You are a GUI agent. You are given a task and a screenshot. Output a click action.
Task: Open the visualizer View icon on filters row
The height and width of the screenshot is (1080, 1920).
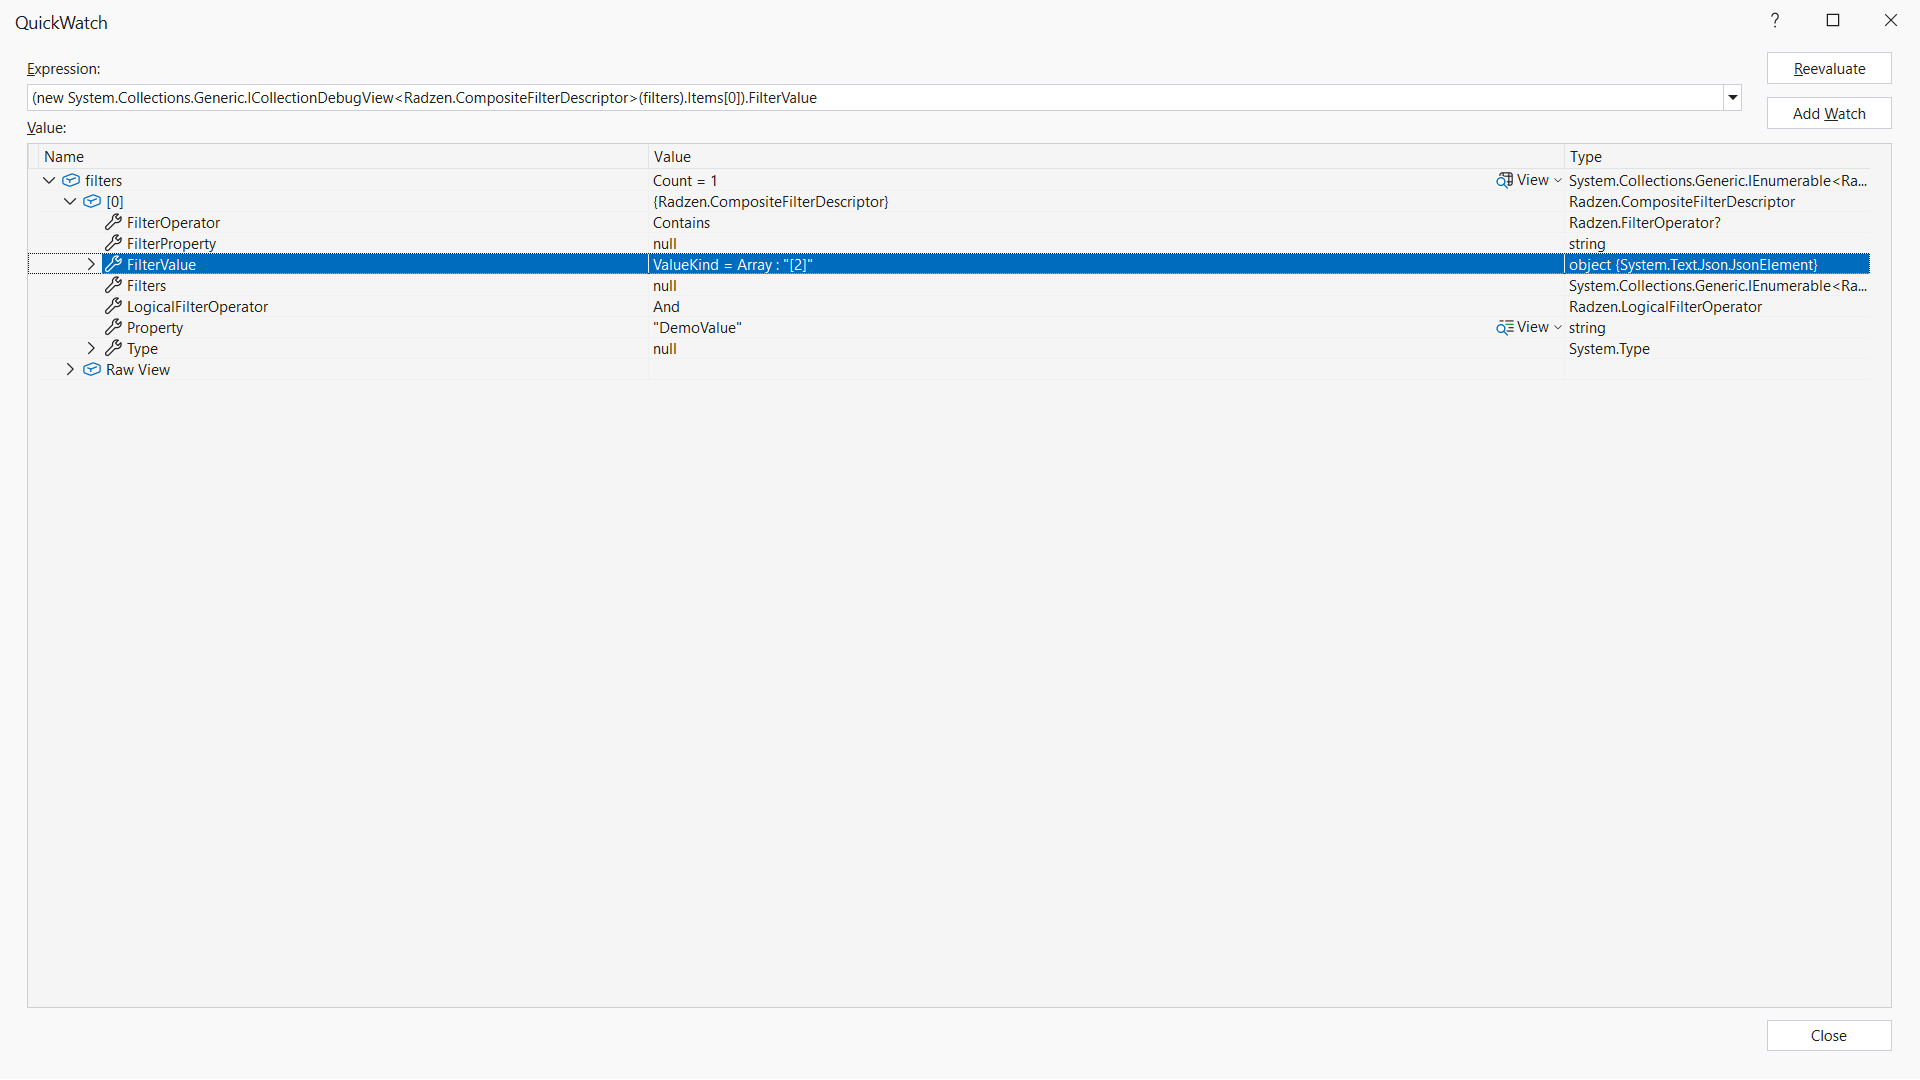coord(1504,180)
